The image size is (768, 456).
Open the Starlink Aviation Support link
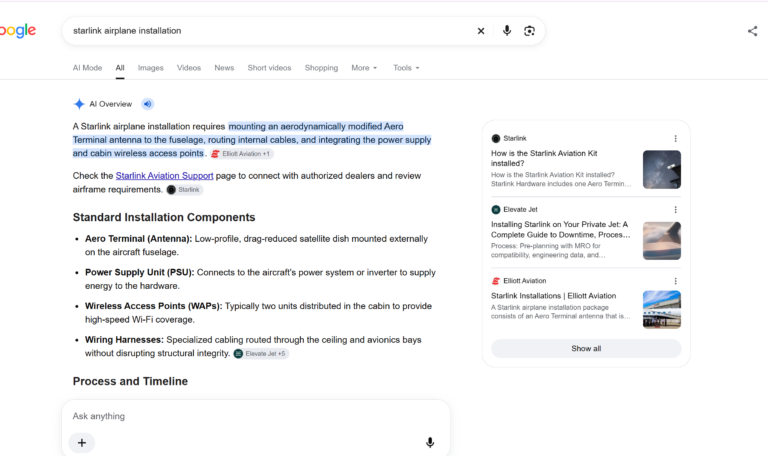click(x=164, y=176)
